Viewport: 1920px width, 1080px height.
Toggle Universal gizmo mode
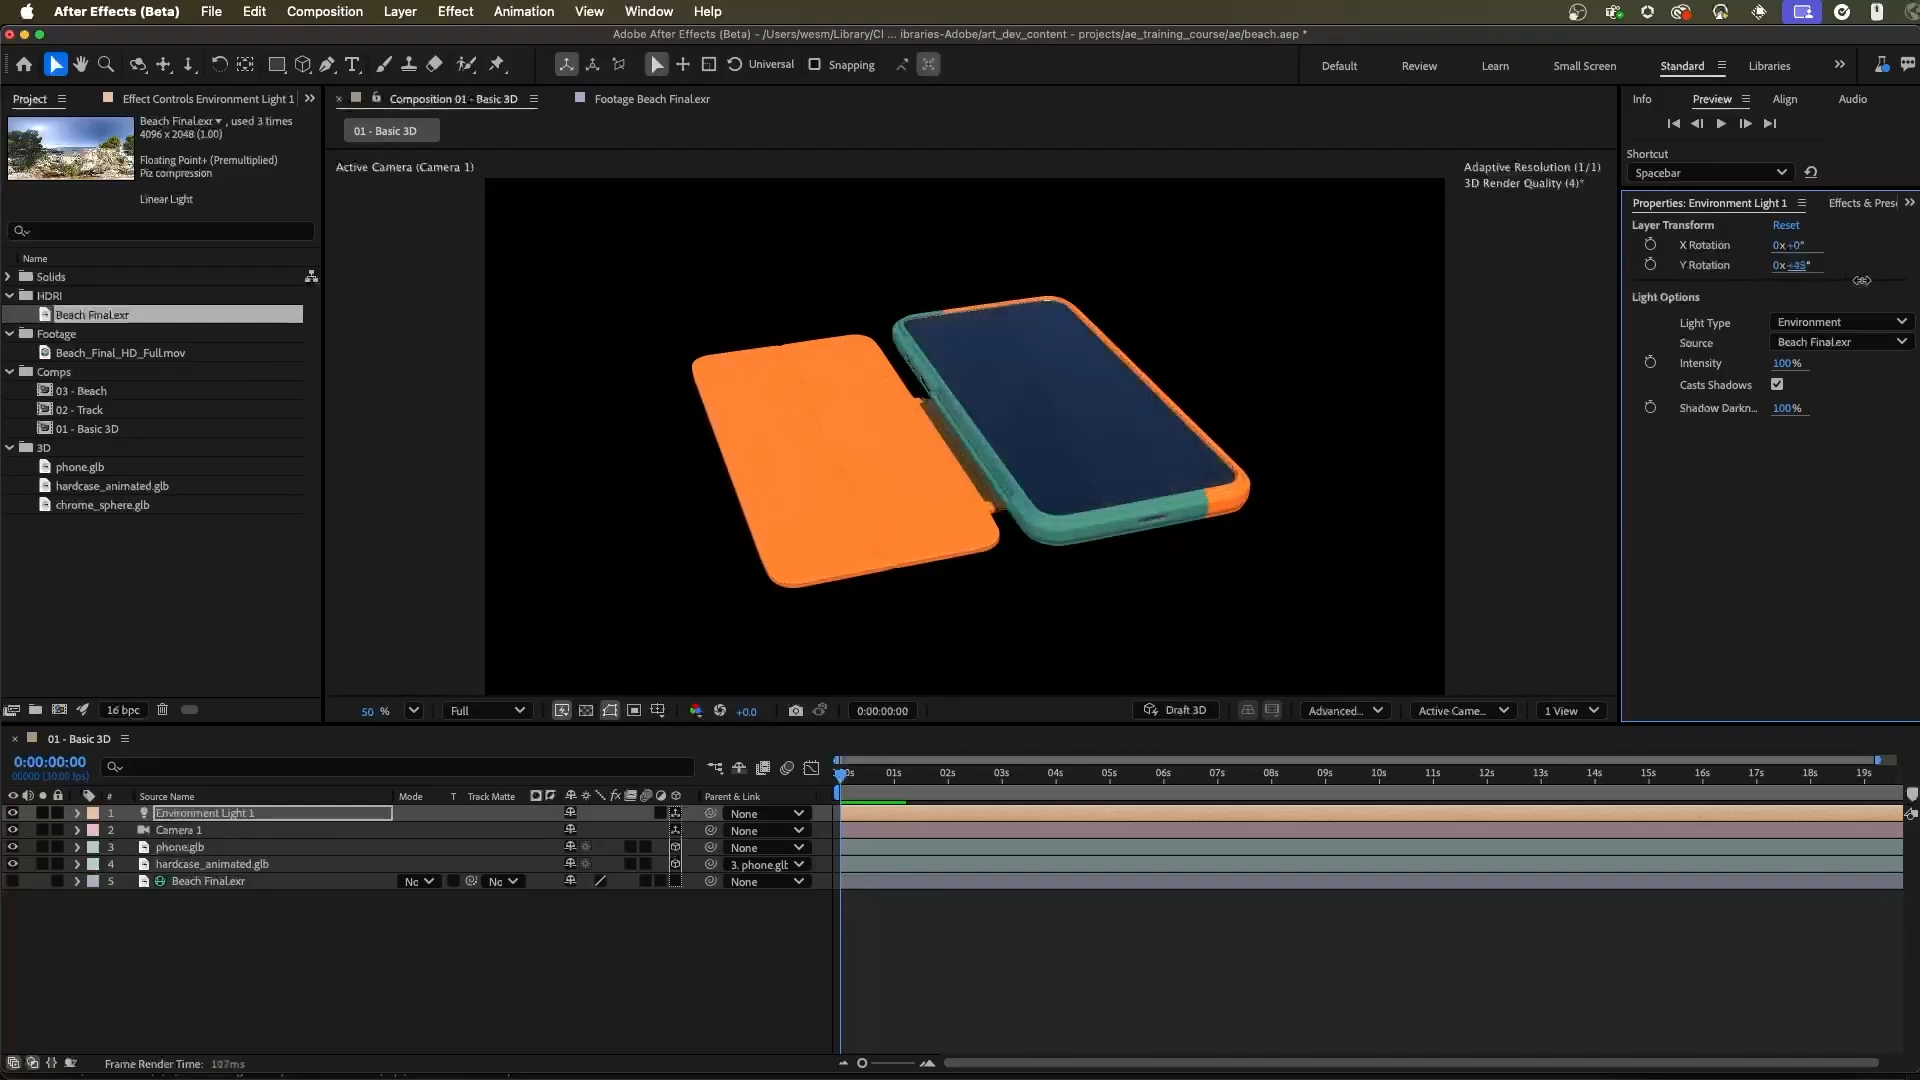pos(760,65)
